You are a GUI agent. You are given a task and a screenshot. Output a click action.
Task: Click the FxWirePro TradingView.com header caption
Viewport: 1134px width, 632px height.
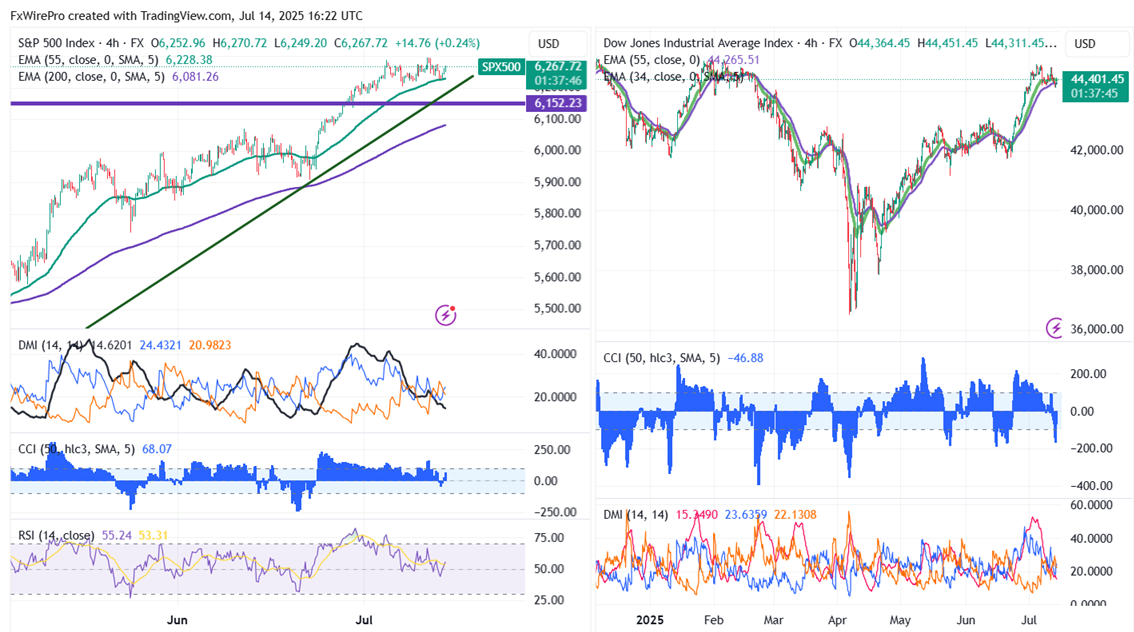tap(187, 15)
